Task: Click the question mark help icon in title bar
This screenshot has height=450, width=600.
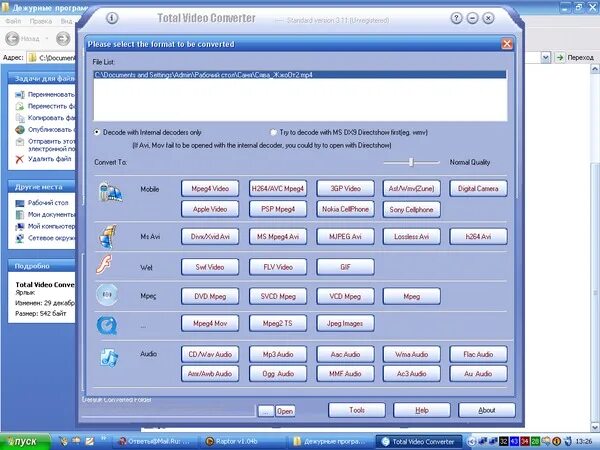Action: pos(456,18)
